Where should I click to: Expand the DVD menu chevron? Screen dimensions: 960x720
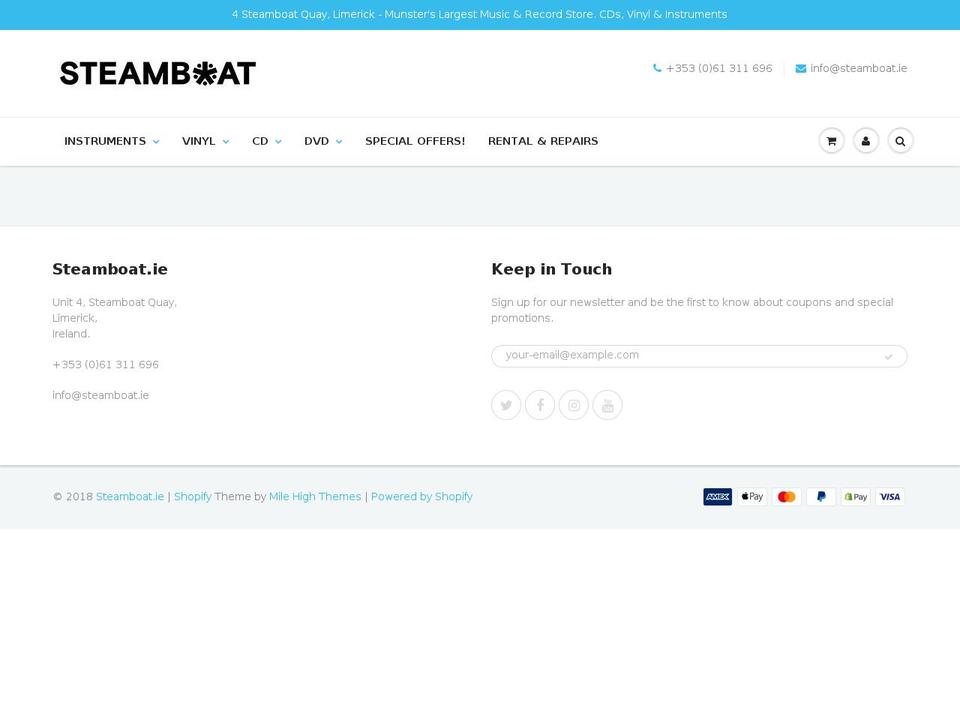[x=339, y=141]
